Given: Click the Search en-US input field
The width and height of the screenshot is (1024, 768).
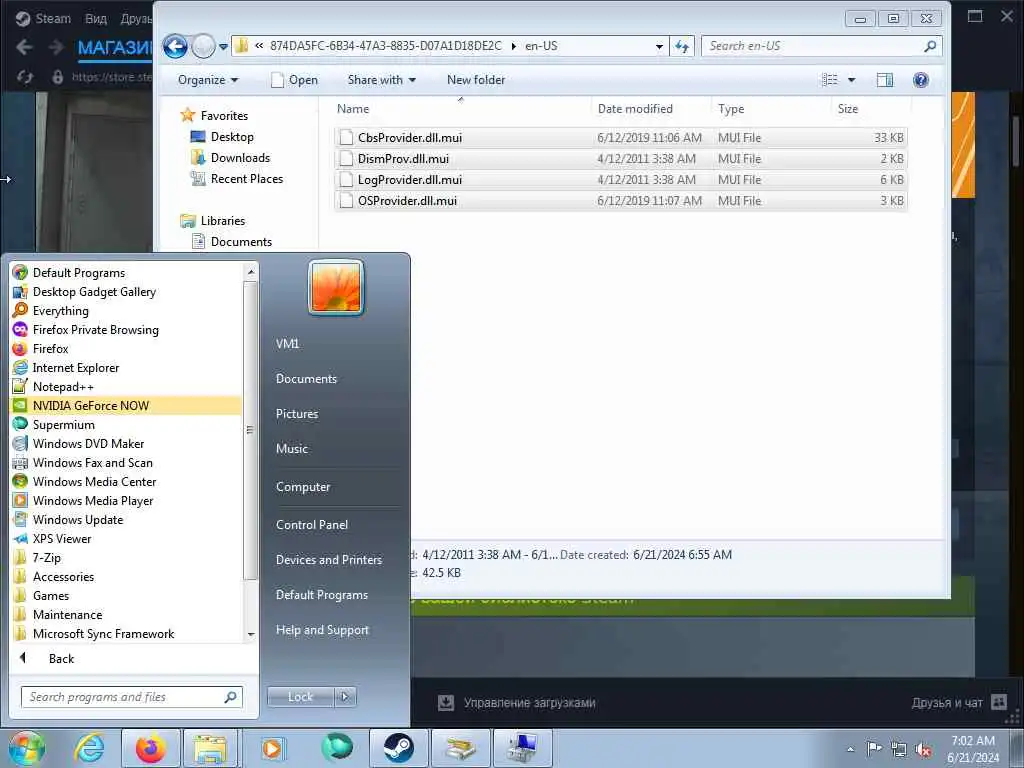Looking at the screenshot, I should pos(812,46).
